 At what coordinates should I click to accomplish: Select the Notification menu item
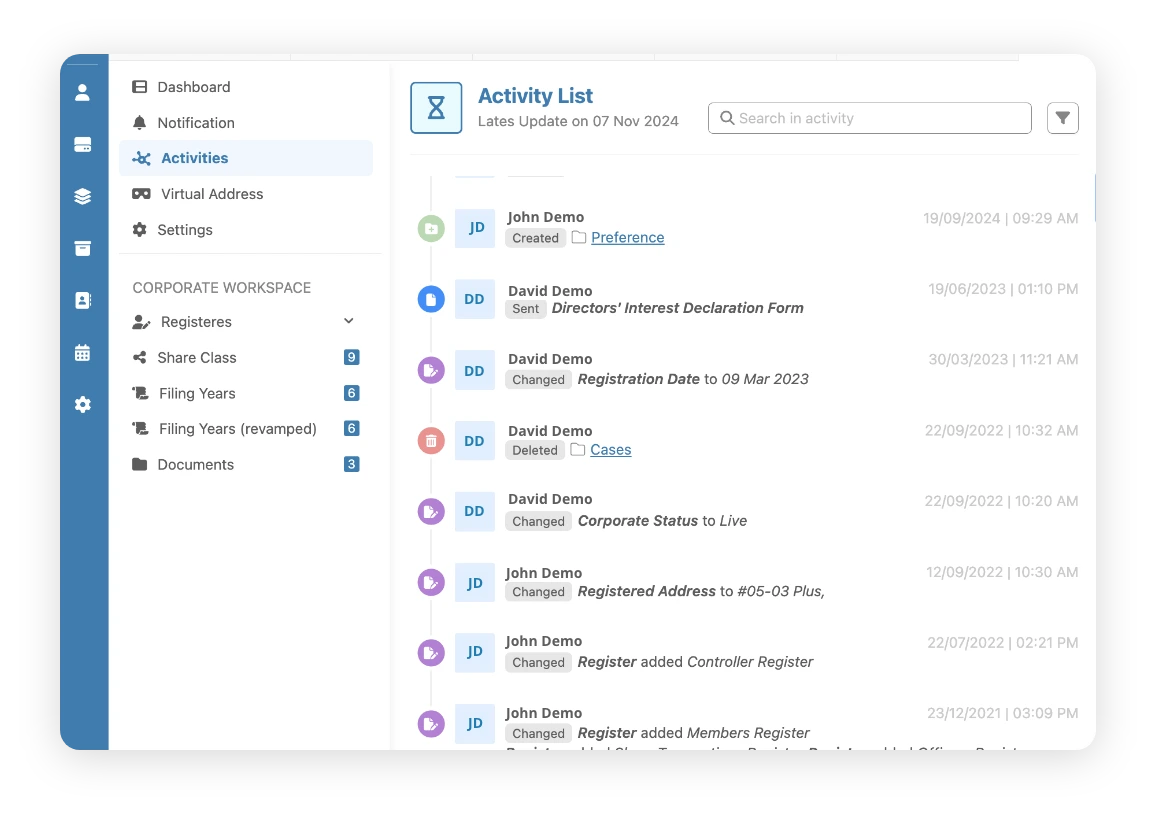(196, 122)
